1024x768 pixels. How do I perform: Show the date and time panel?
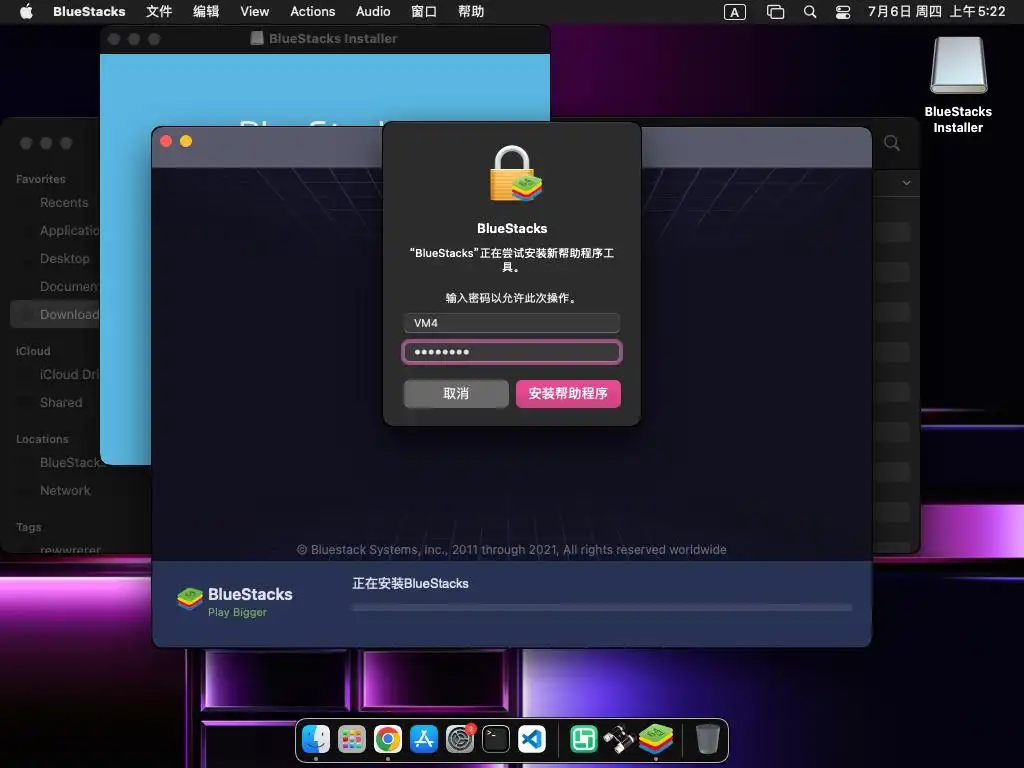(x=936, y=11)
